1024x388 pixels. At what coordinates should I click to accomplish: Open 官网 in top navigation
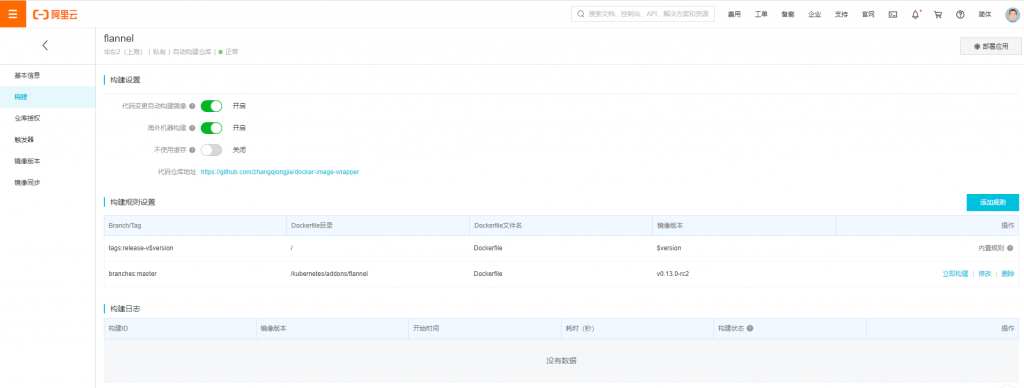coord(868,14)
